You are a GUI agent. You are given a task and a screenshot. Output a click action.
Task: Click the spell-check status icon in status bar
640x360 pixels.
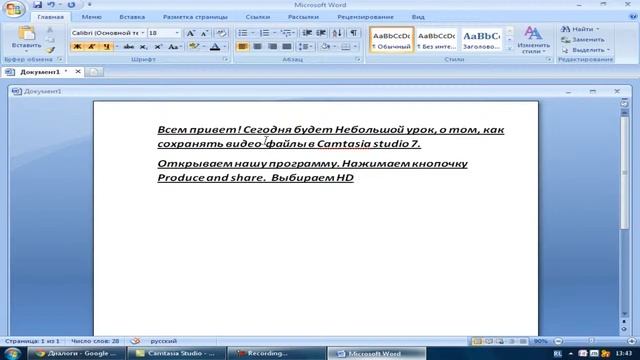135,341
